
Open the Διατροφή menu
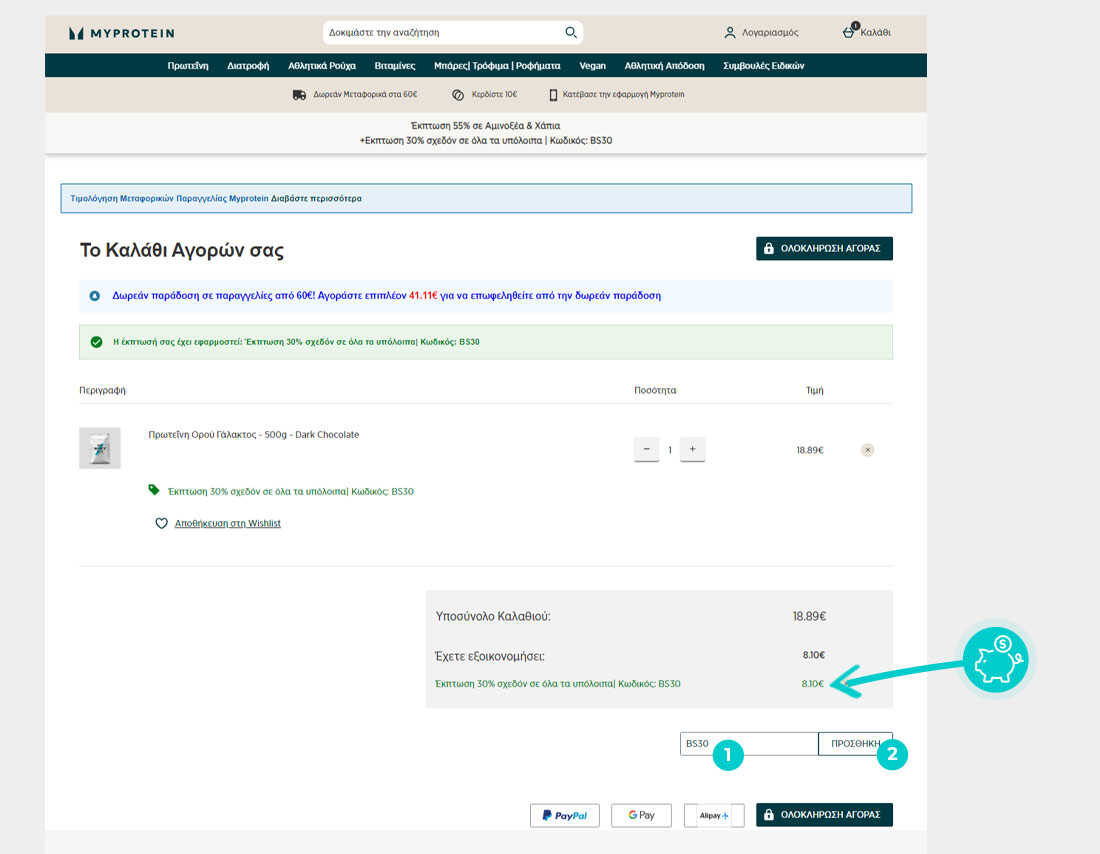point(248,65)
